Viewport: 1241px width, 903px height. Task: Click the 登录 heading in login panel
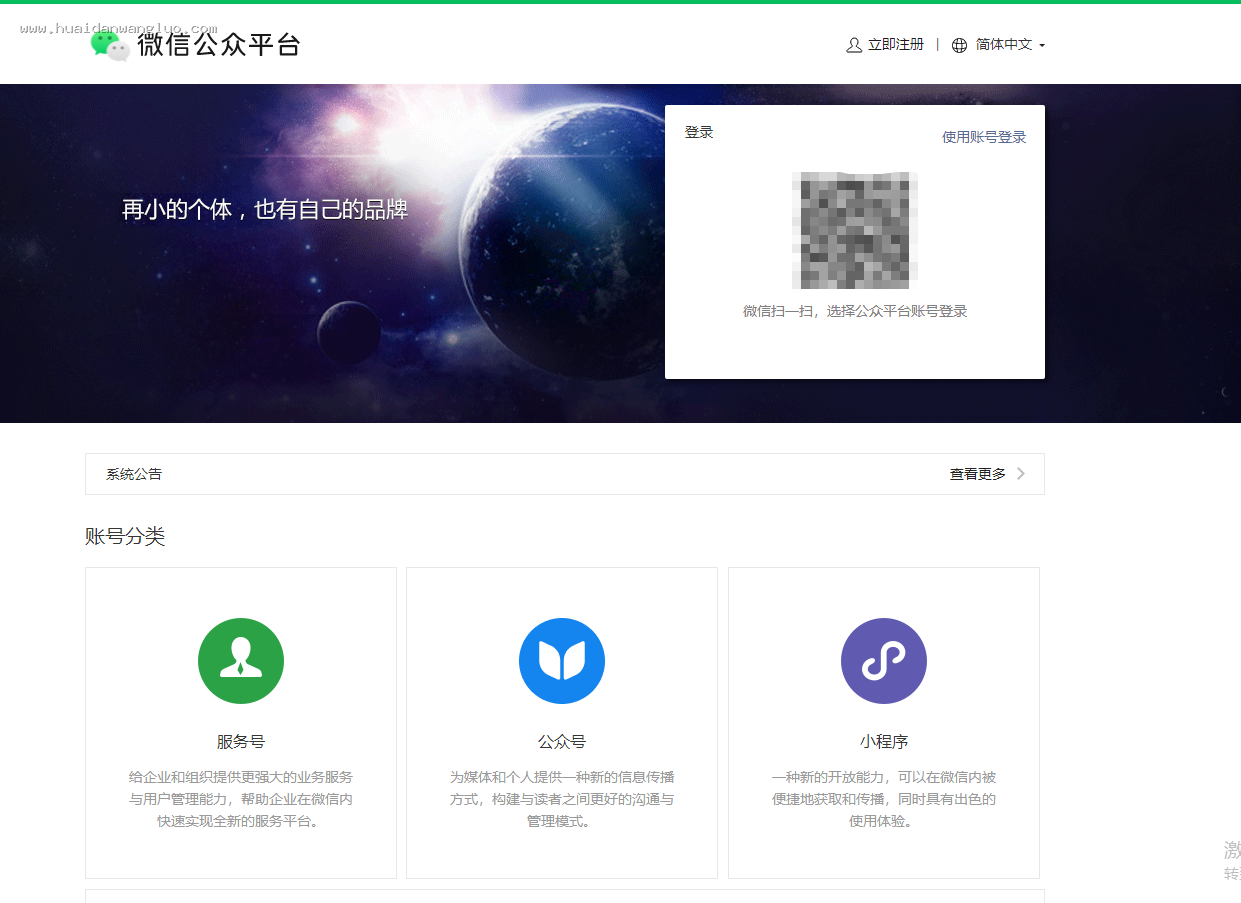tap(699, 132)
